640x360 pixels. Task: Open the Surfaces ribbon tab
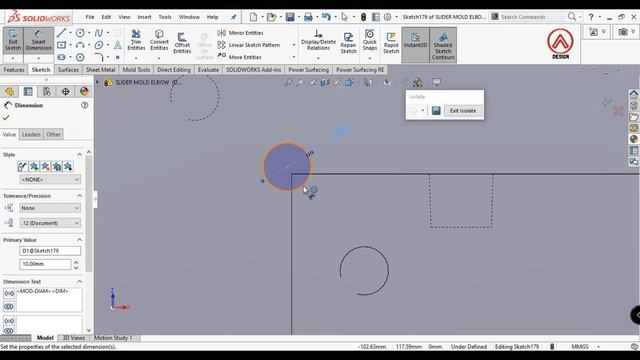(68, 70)
